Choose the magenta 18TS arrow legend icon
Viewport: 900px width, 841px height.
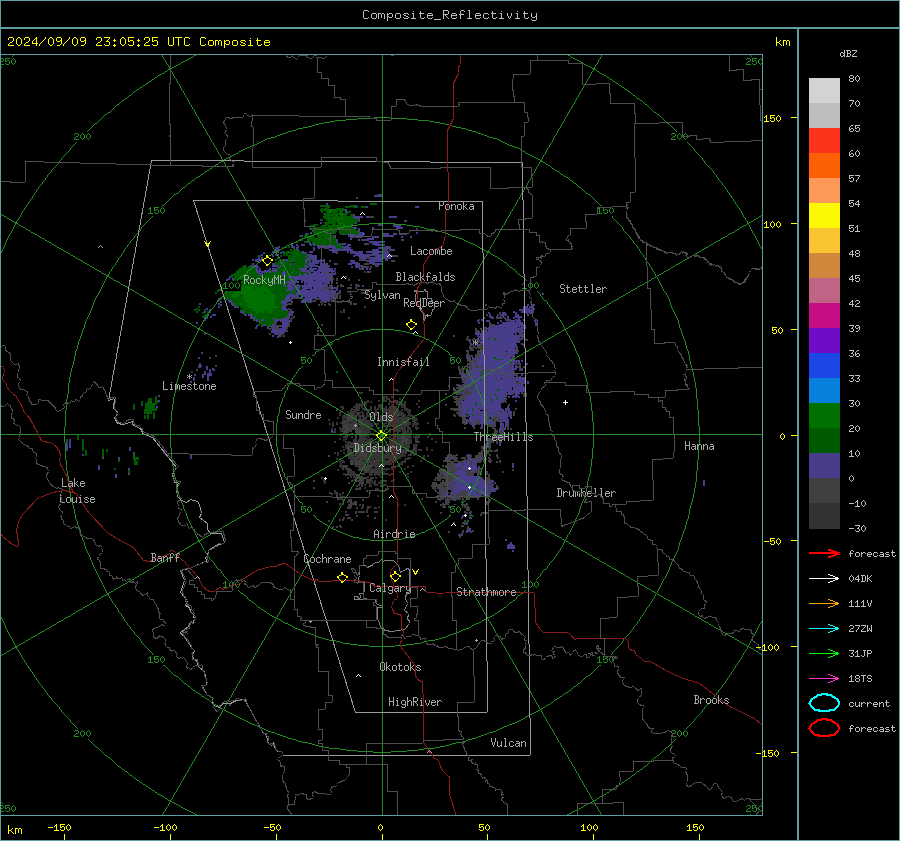[x=824, y=679]
